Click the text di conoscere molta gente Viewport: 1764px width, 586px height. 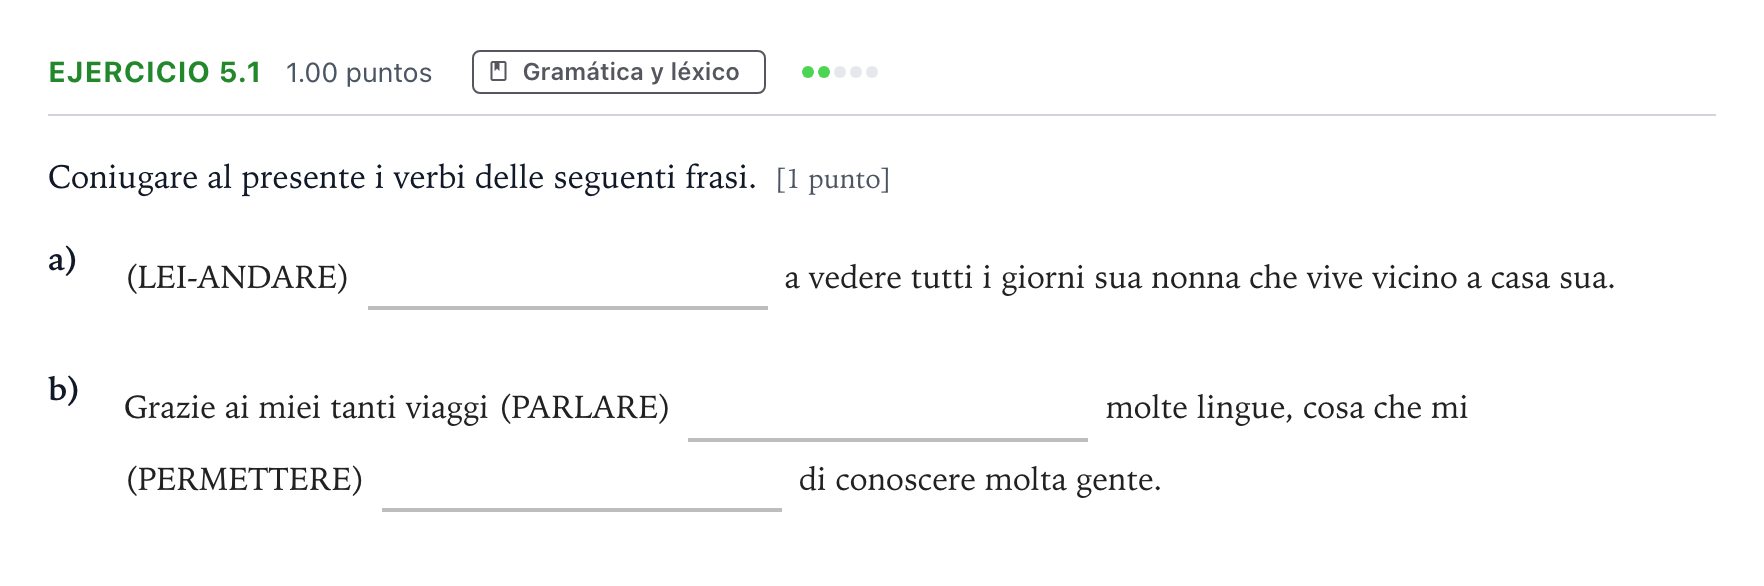(980, 480)
